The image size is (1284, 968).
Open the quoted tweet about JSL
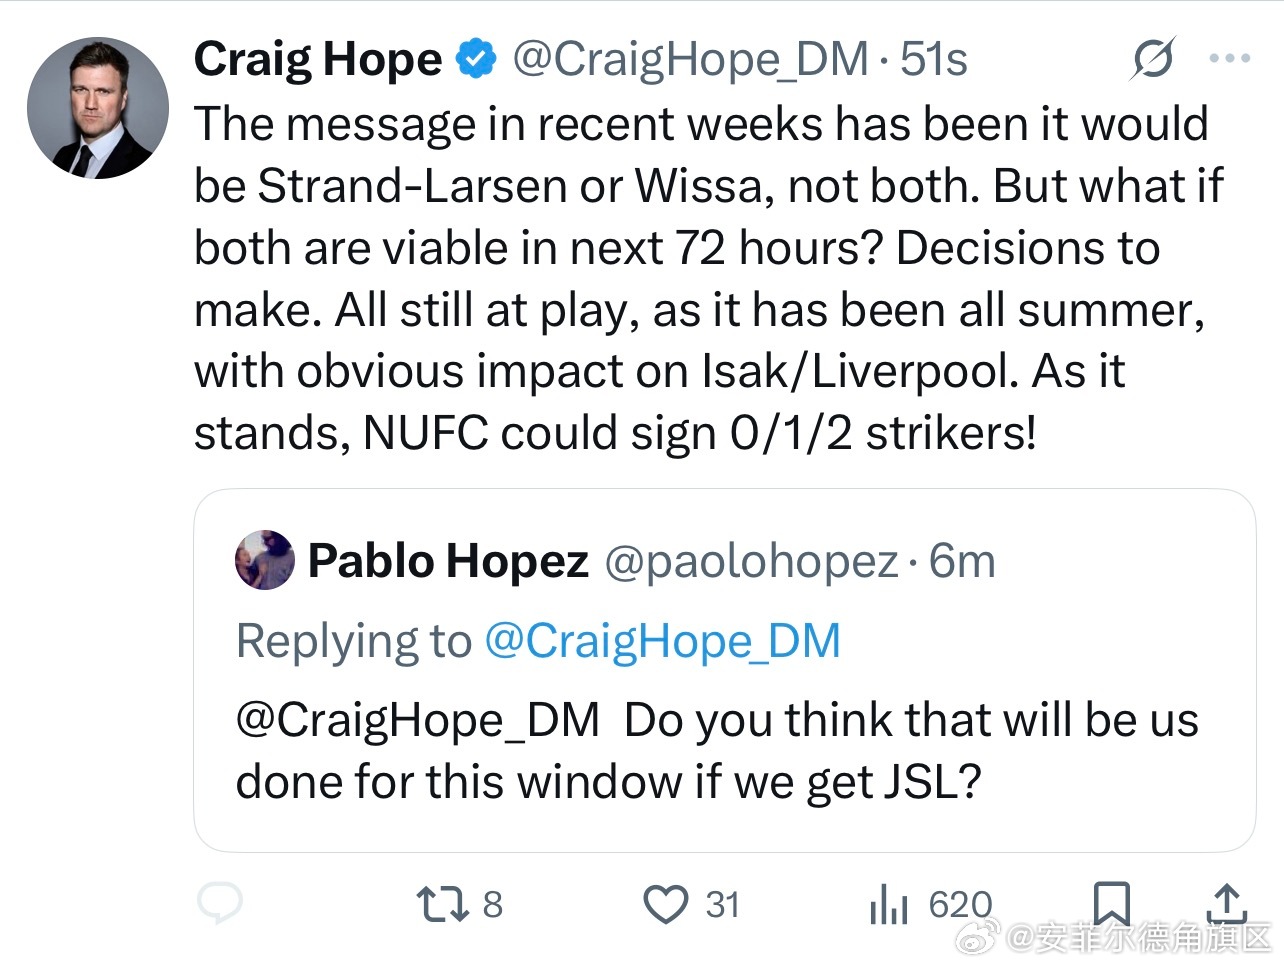click(724, 670)
